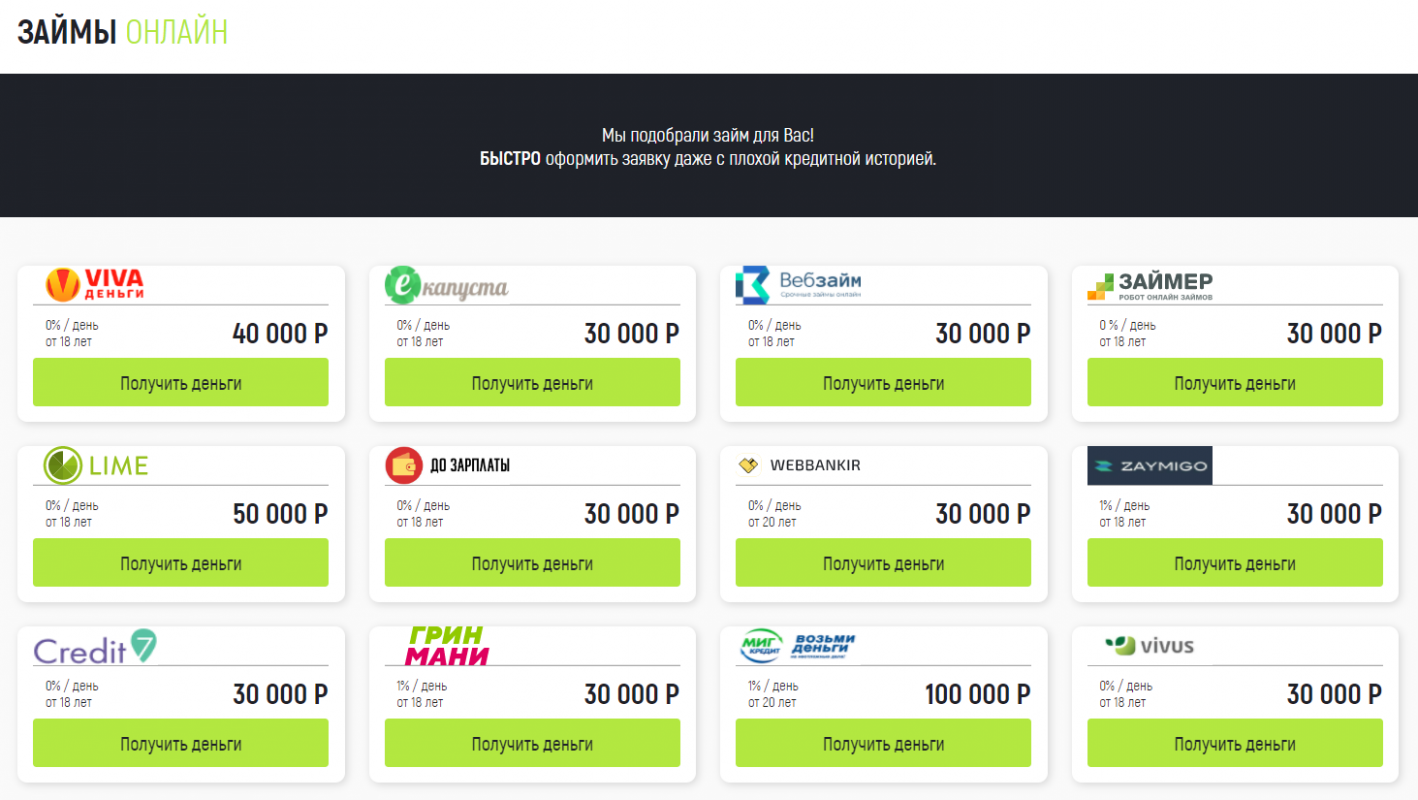Image resolution: width=1418 pixels, height=800 pixels.
Task: Click the vivus logo
Action: click(x=1150, y=646)
